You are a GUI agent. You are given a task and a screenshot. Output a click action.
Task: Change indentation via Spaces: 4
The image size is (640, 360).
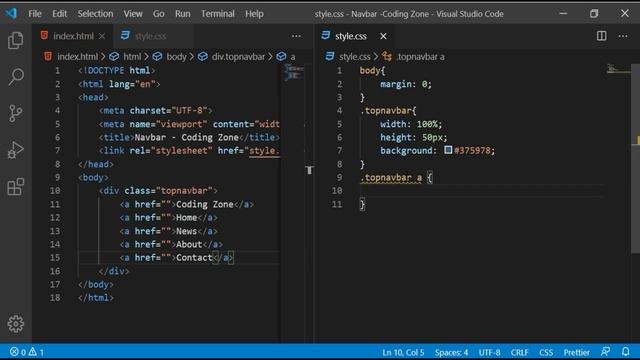(x=451, y=352)
